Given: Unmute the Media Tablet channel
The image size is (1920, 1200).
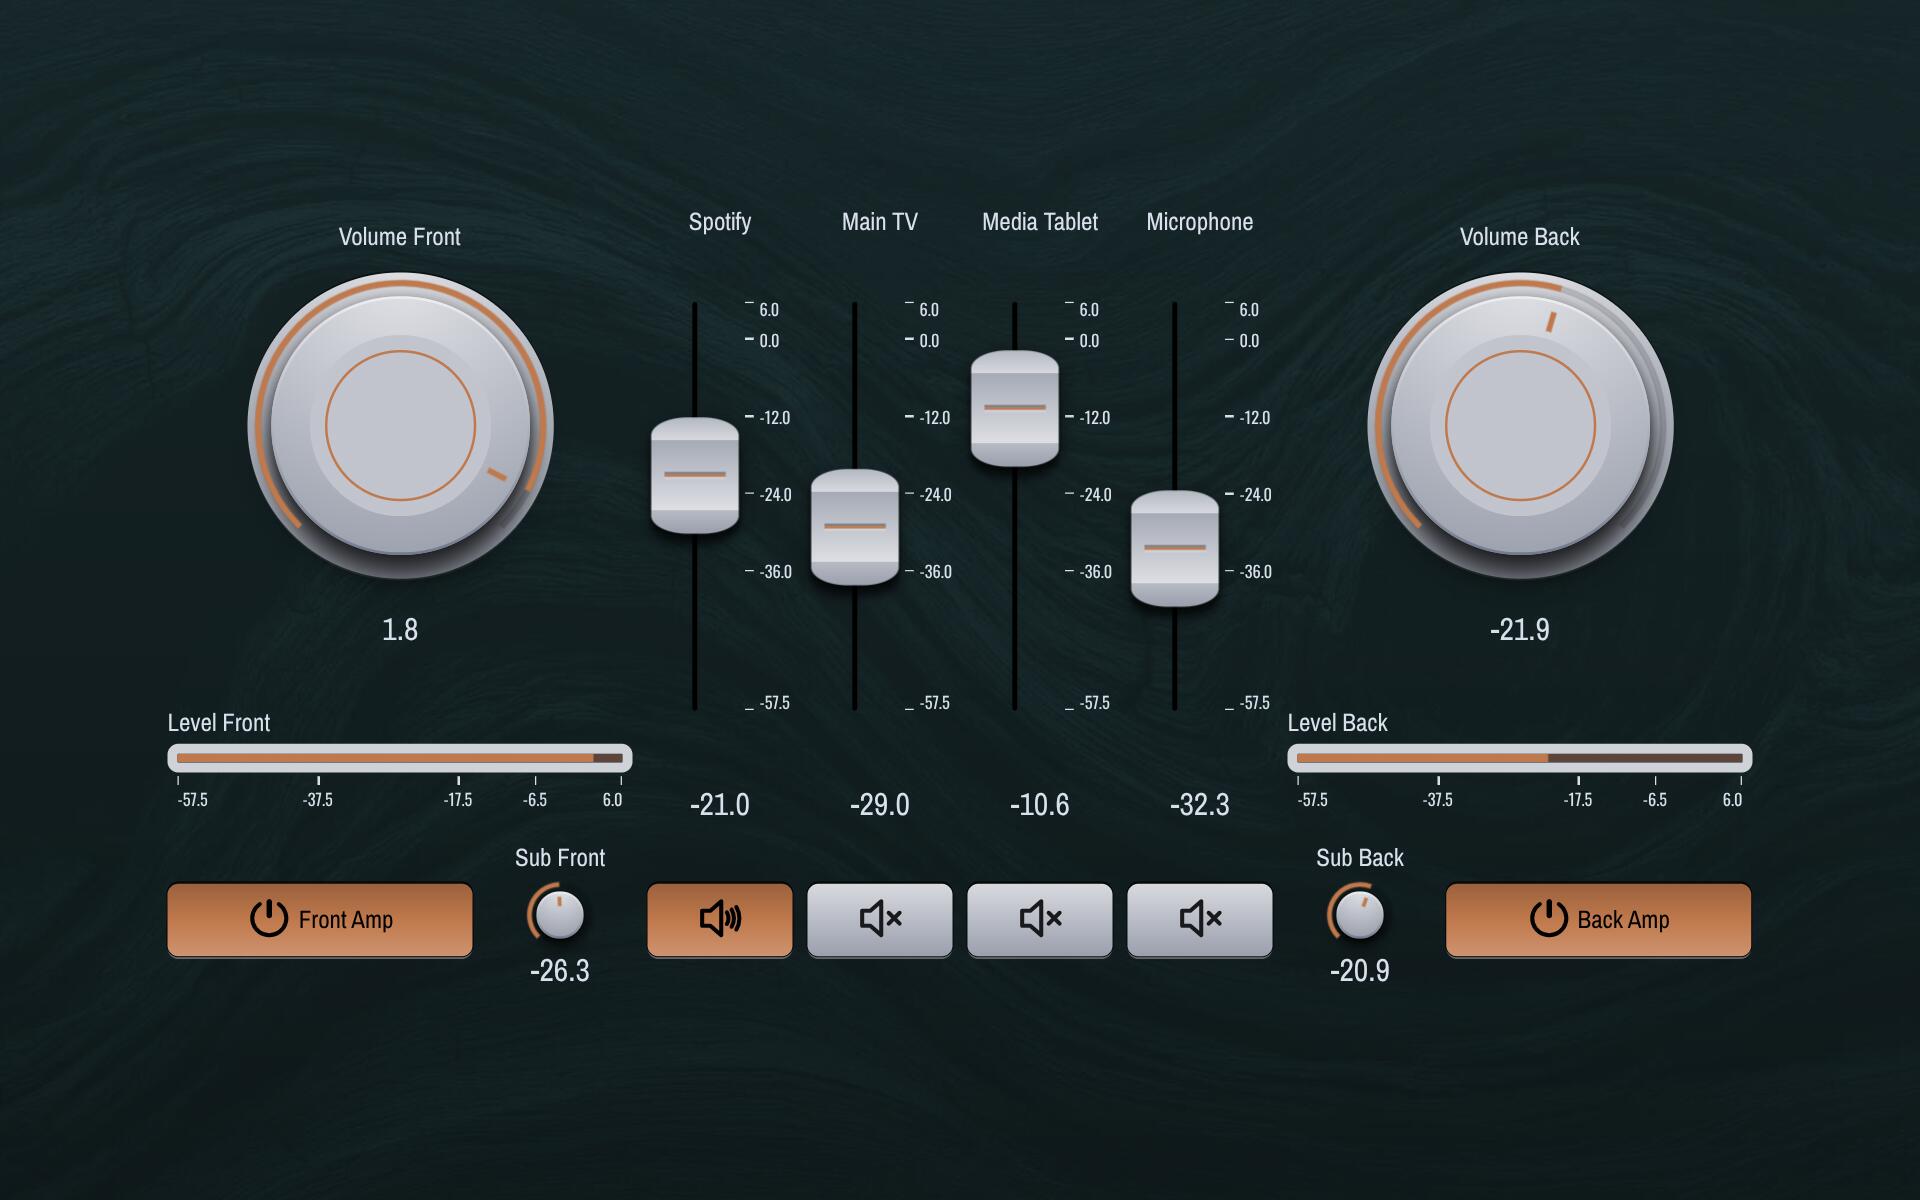Looking at the screenshot, I should coord(1039,919).
